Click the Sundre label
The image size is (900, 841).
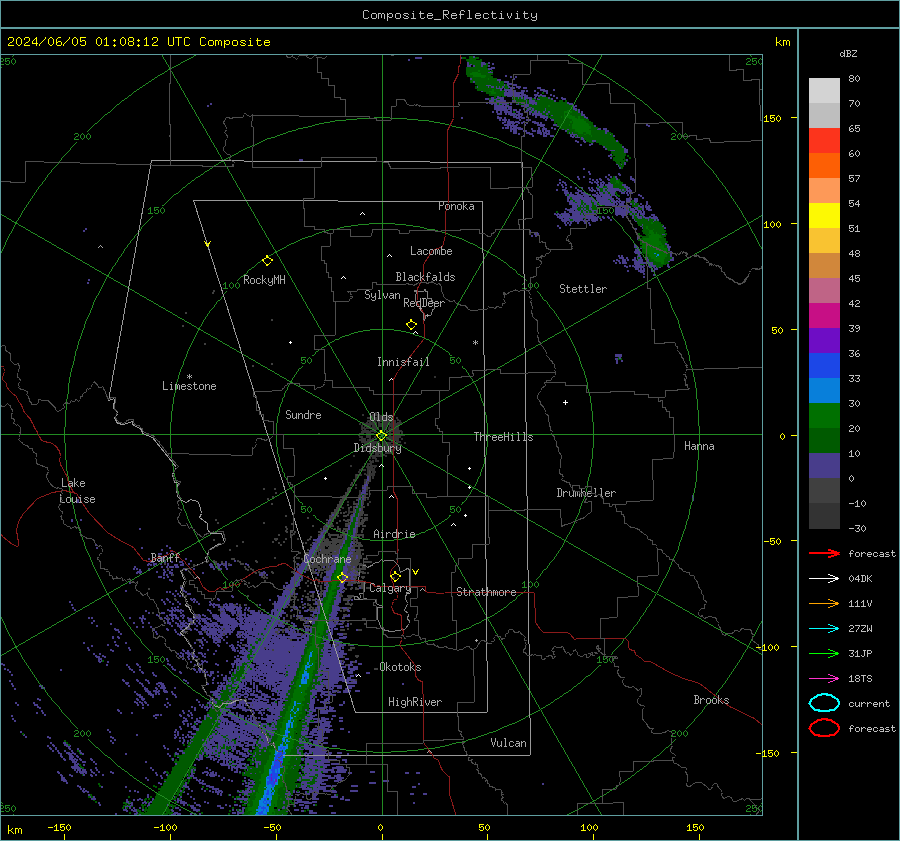(303, 414)
